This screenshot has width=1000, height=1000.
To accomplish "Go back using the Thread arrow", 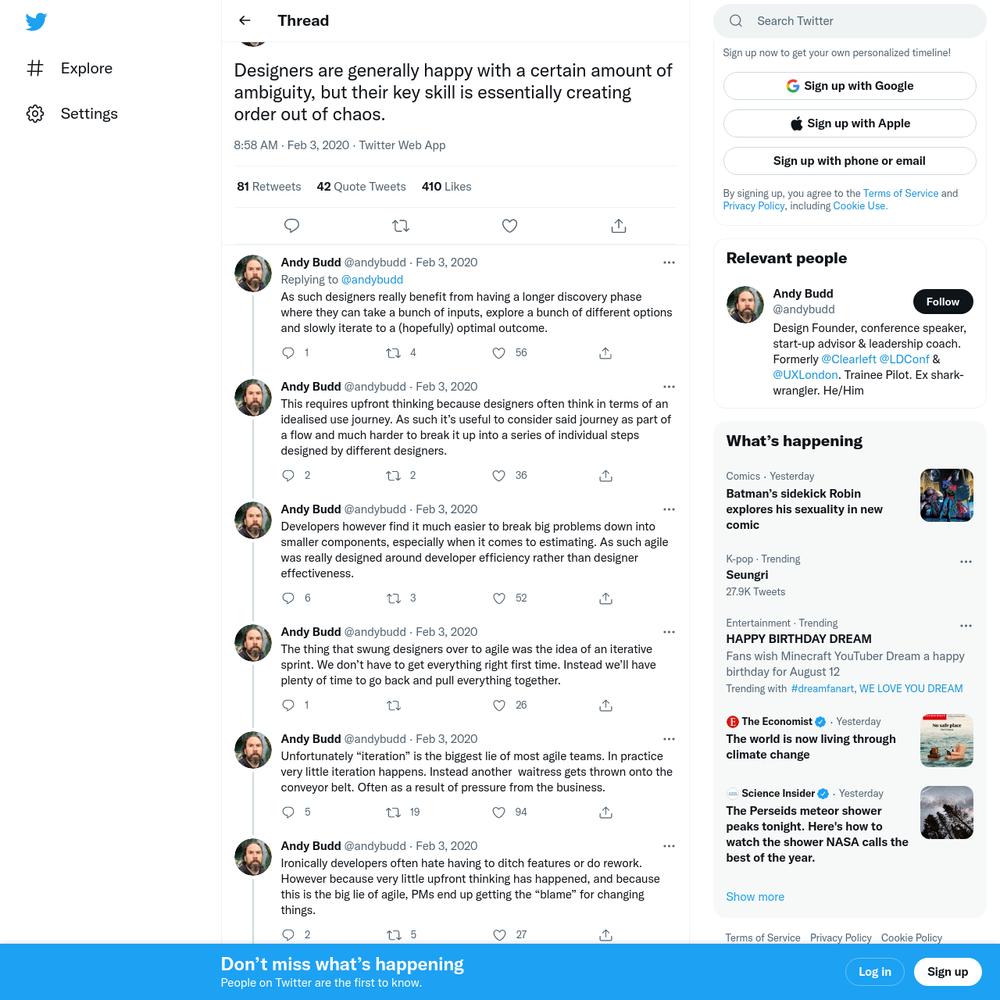I will (244, 20).
